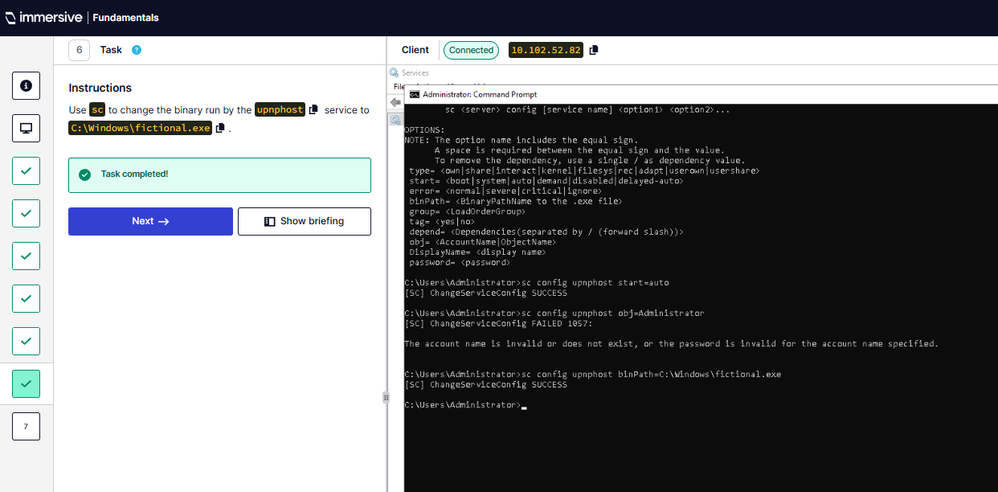
Task: Select the Client tab label
Action: pos(415,50)
